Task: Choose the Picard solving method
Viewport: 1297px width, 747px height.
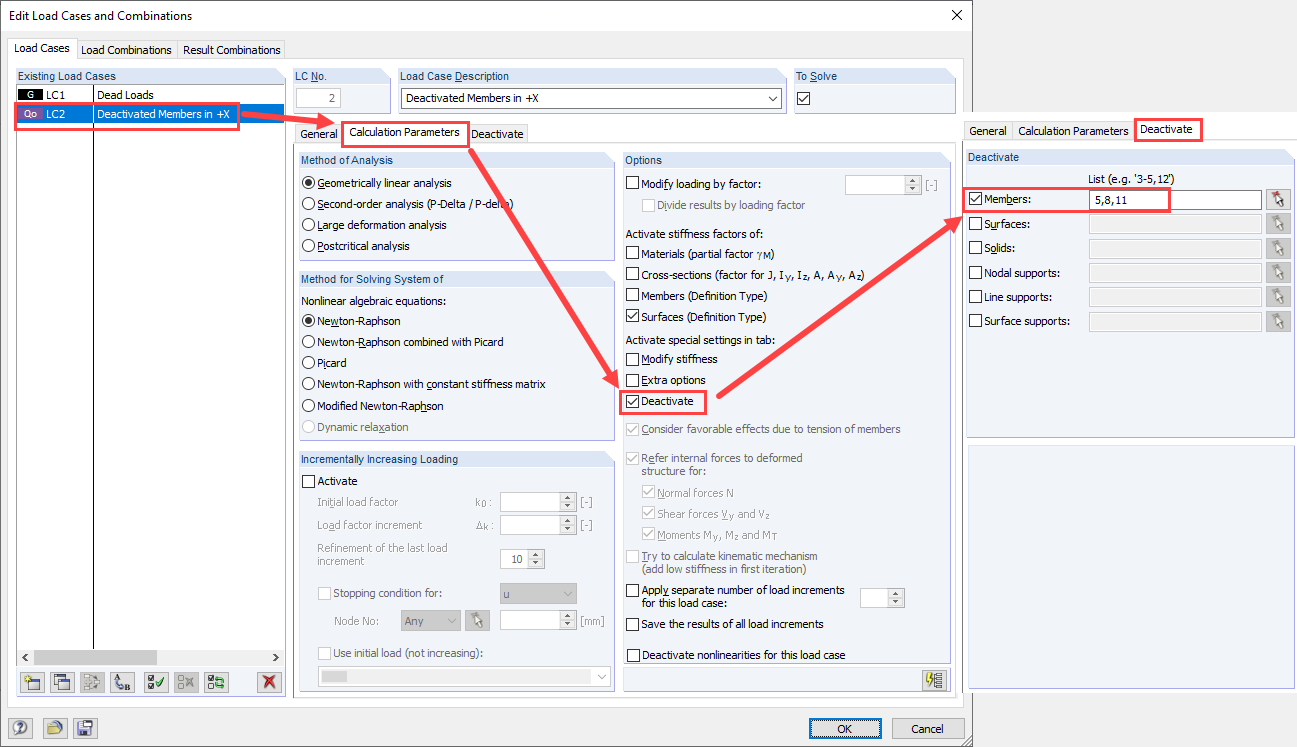Action: tap(311, 362)
